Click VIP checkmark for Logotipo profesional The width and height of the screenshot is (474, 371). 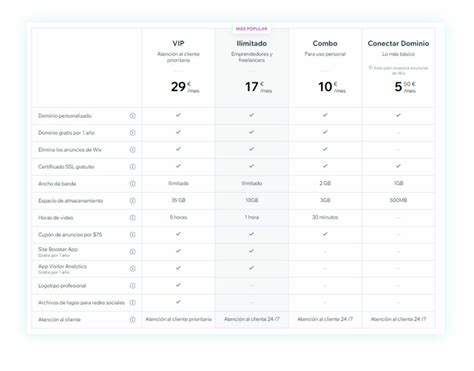[x=178, y=285]
